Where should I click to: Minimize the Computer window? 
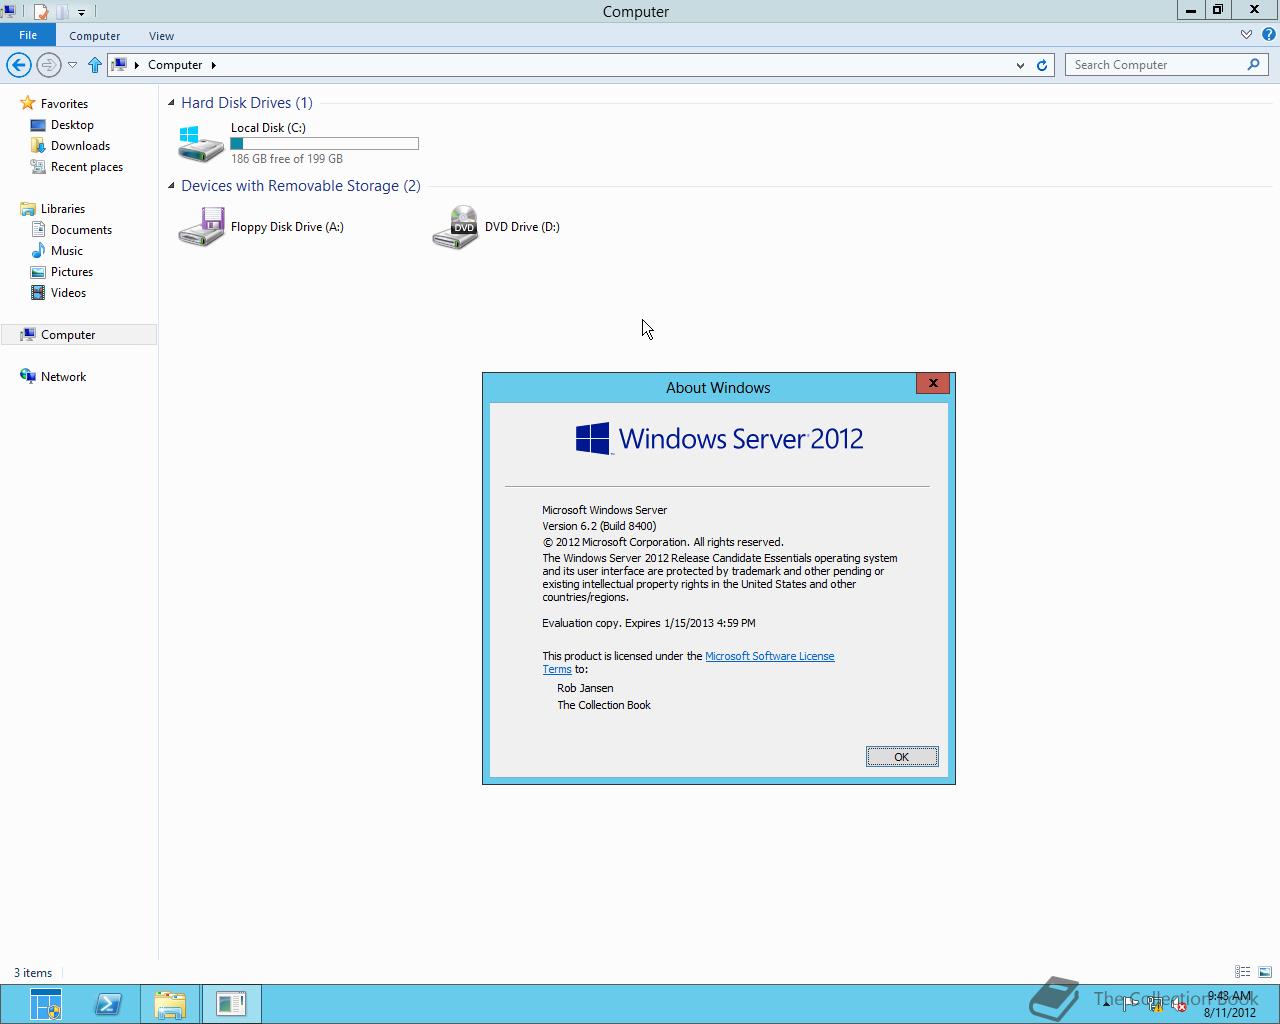(1191, 10)
